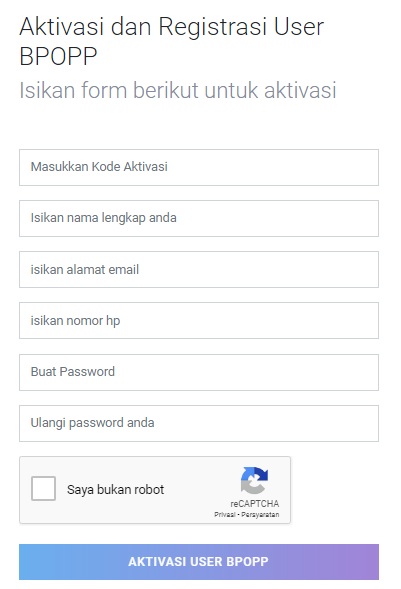This screenshot has width=401, height=589.
Task: Click the "Saya bukan robot" label text
Action: (x=116, y=489)
